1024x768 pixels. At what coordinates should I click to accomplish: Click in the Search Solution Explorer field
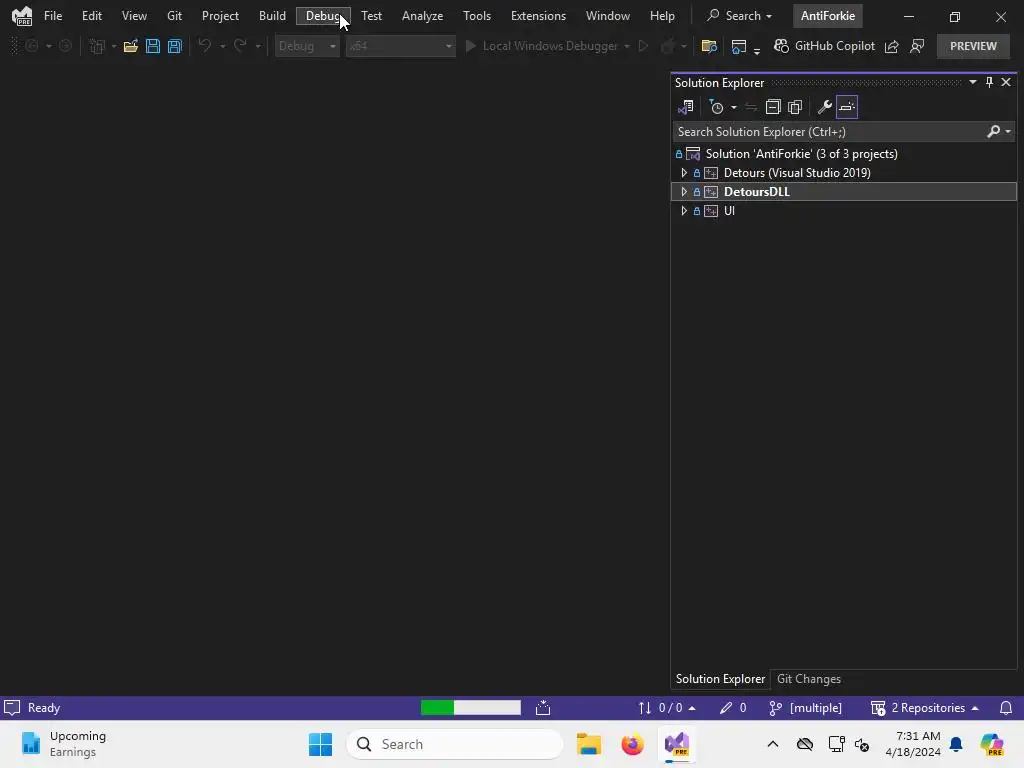coord(829,132)
